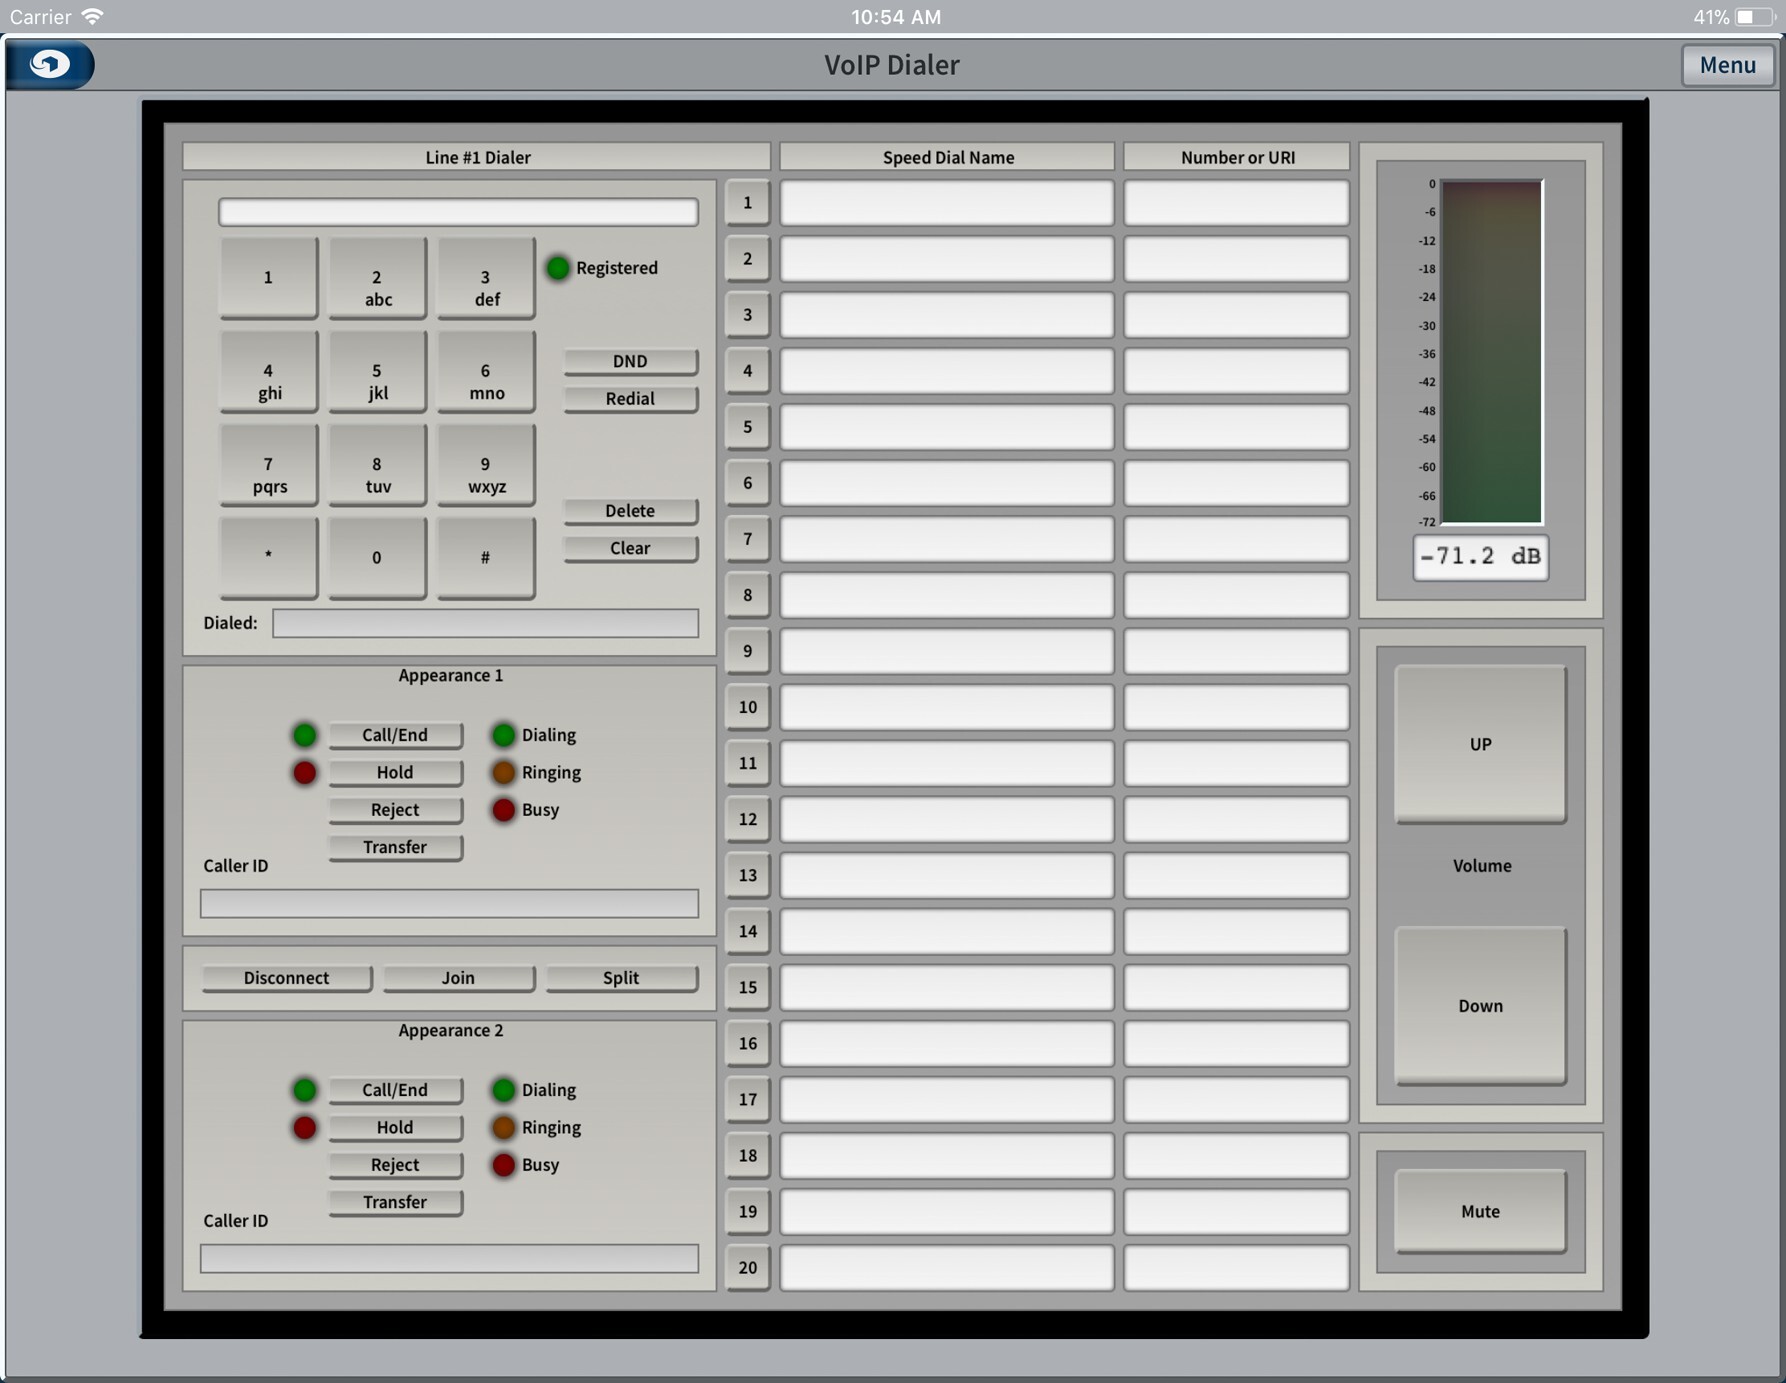The width and height of the screenshot is (1786, 1383).
Task: Toggle Hold on Appearance 1
Action: pyautogui.click(x=395, y=773)
